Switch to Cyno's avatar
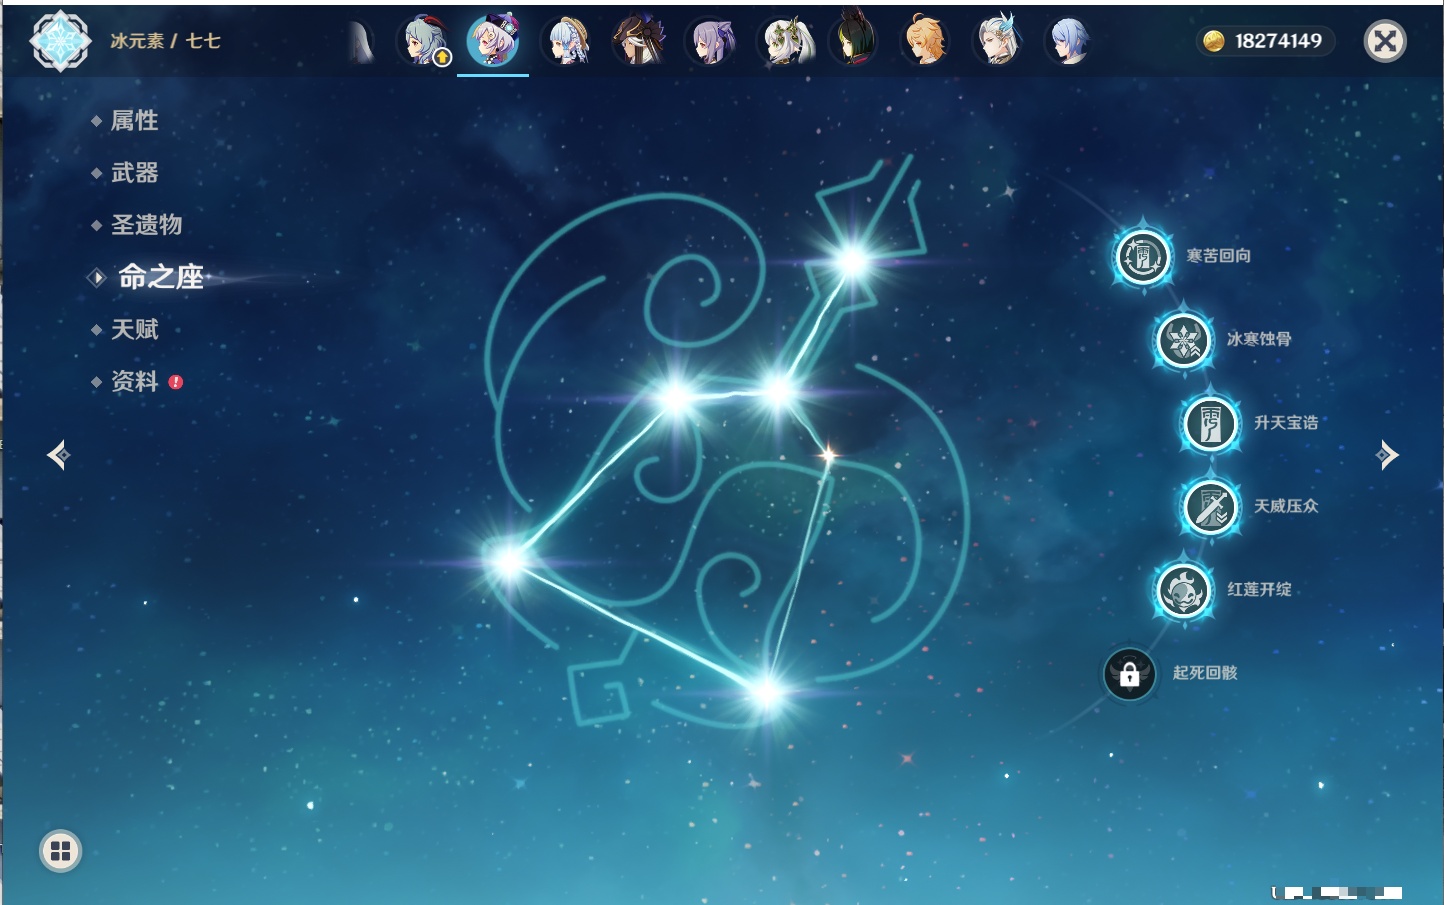Screen dimensions: 1444x905 [639, 41]
